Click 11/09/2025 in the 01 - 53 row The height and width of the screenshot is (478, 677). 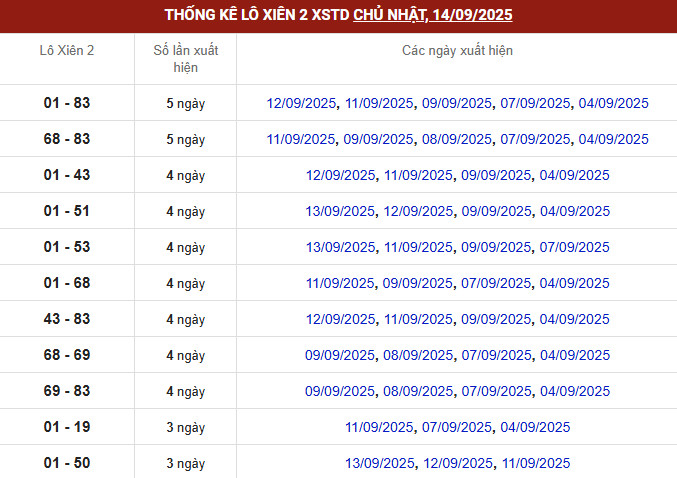pos(418,247)
